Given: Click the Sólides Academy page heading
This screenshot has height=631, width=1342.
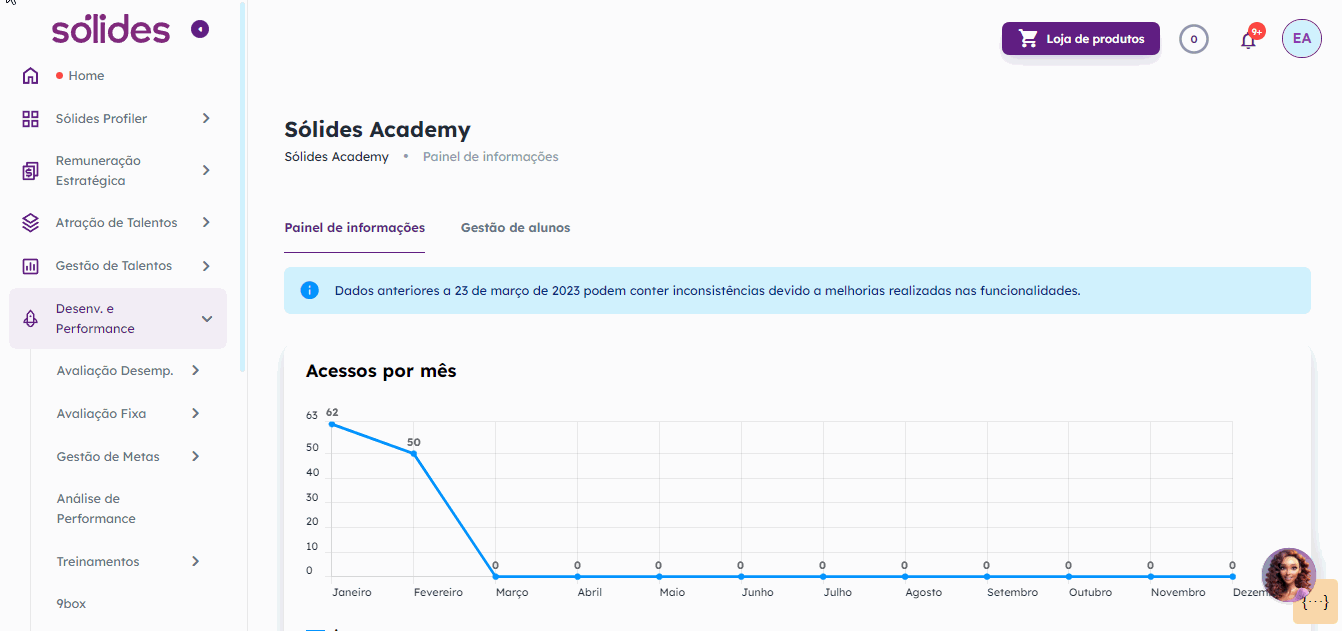Looking at the screenshot, I should click(377, 130).
